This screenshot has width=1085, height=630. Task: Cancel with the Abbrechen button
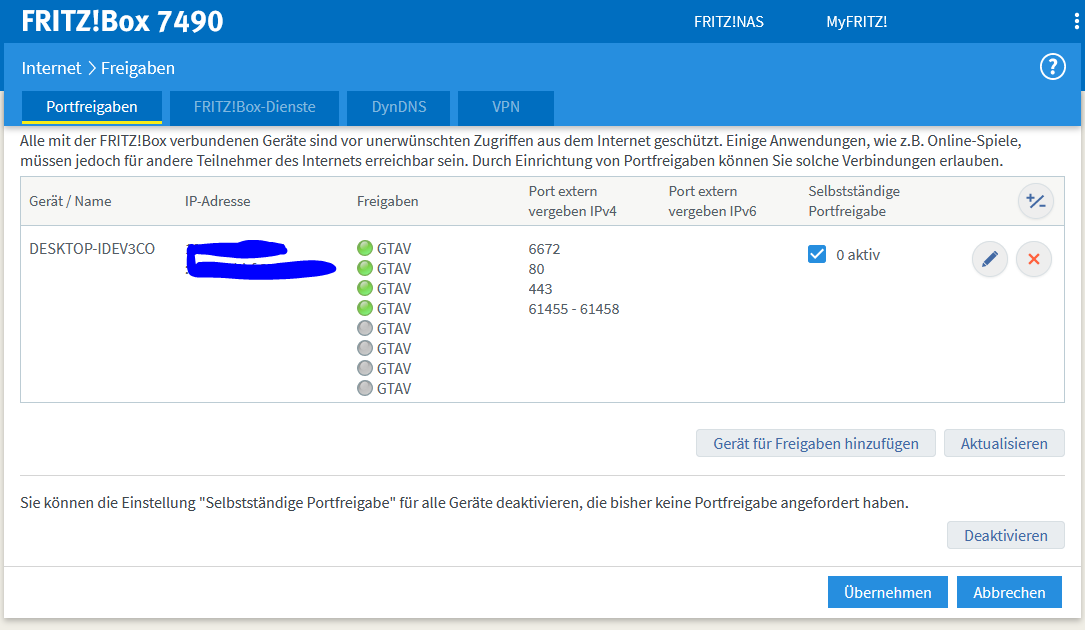pyautogui.click(x=1009, y=593)
